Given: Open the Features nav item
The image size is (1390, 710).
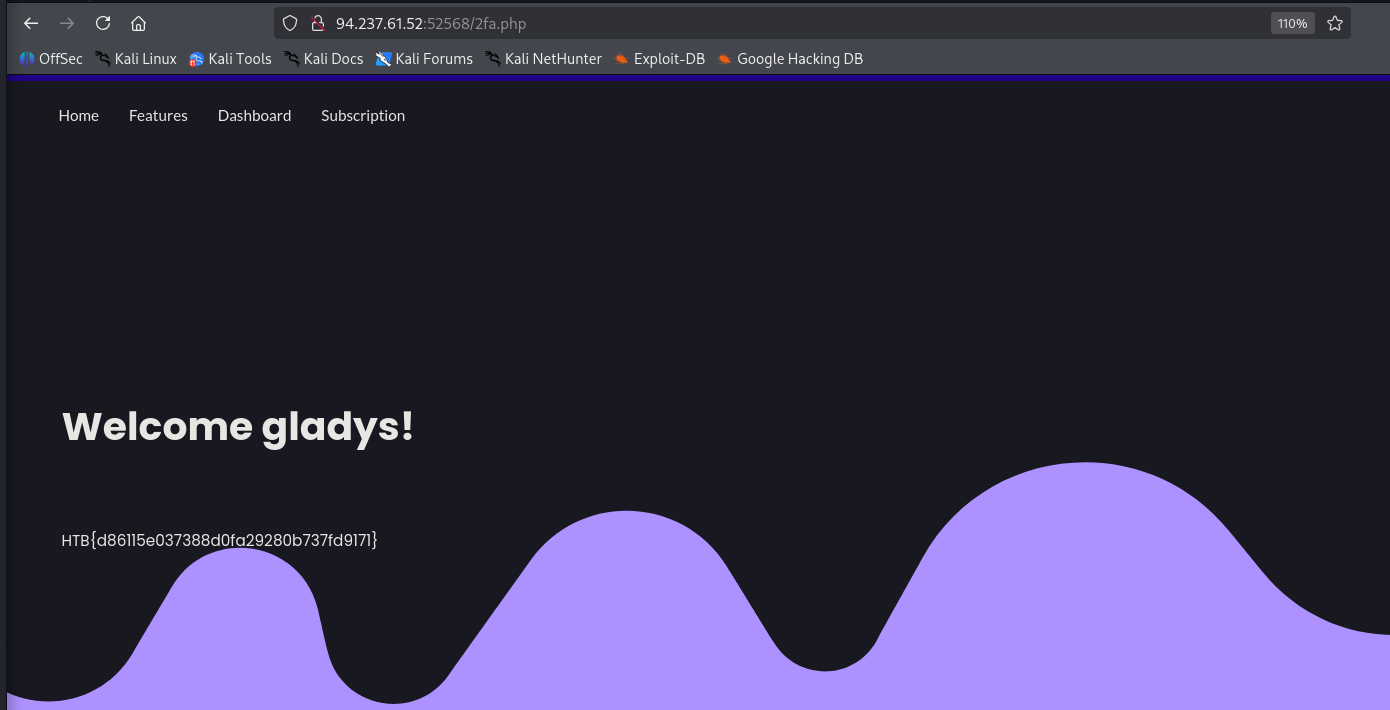Looking at the screenshot, I should tap(158, 116).
